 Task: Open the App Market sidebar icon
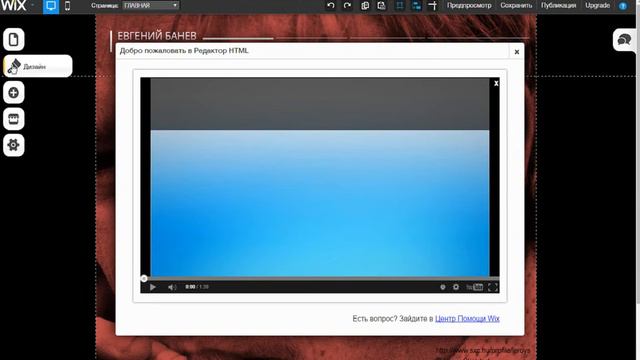[x=13, y=119]
